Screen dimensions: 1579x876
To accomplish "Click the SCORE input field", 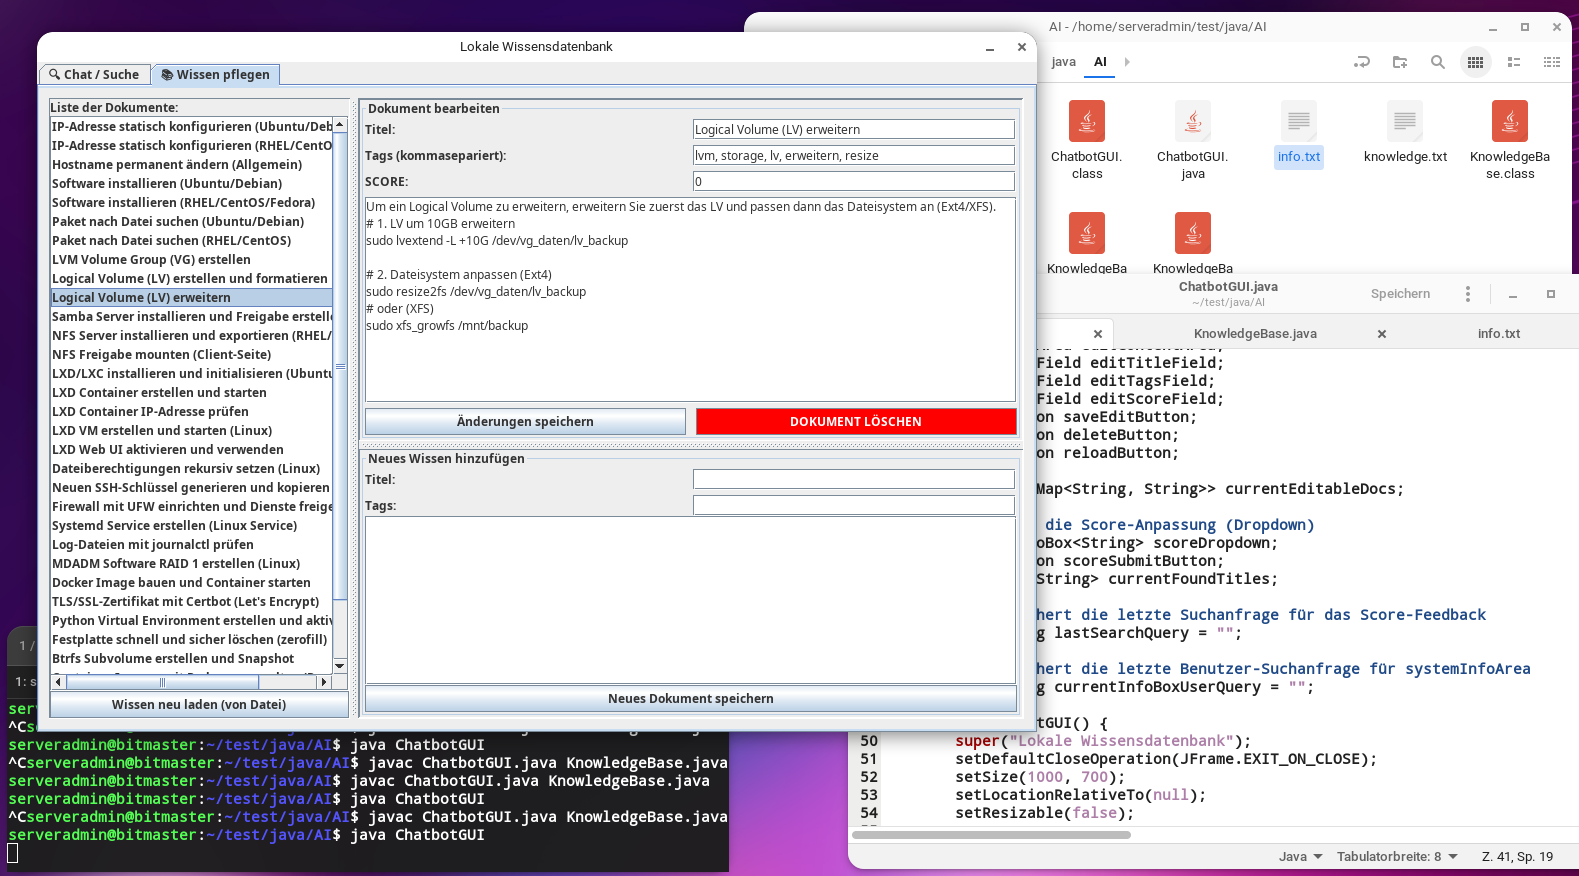I will tap(853, 182).
